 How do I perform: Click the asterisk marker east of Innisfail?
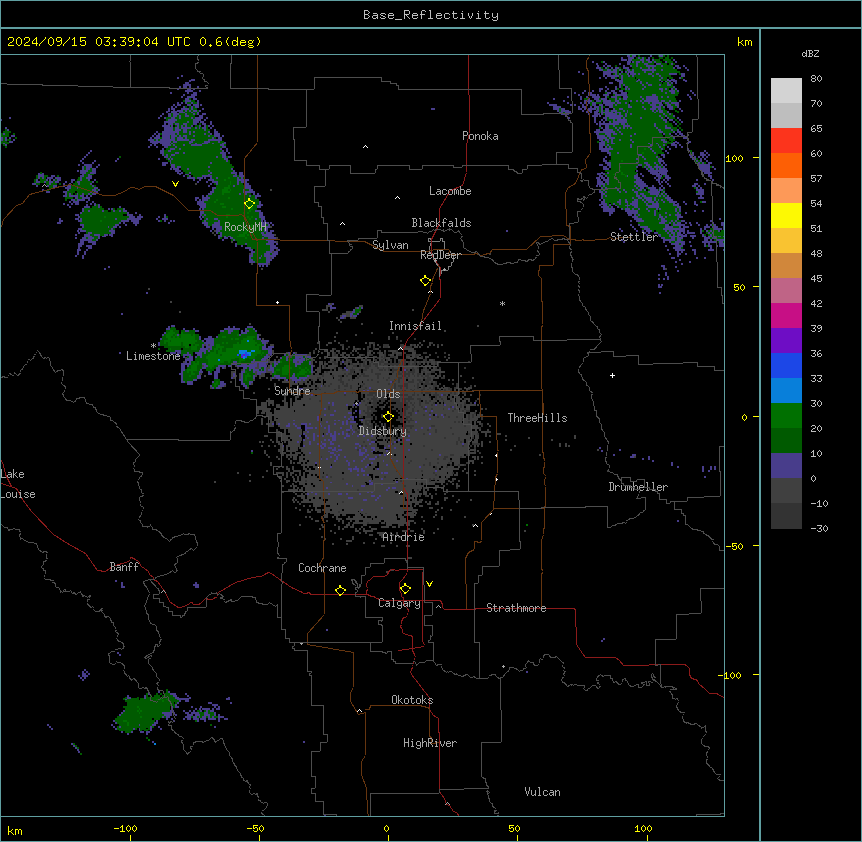click(x=502, y=303)
